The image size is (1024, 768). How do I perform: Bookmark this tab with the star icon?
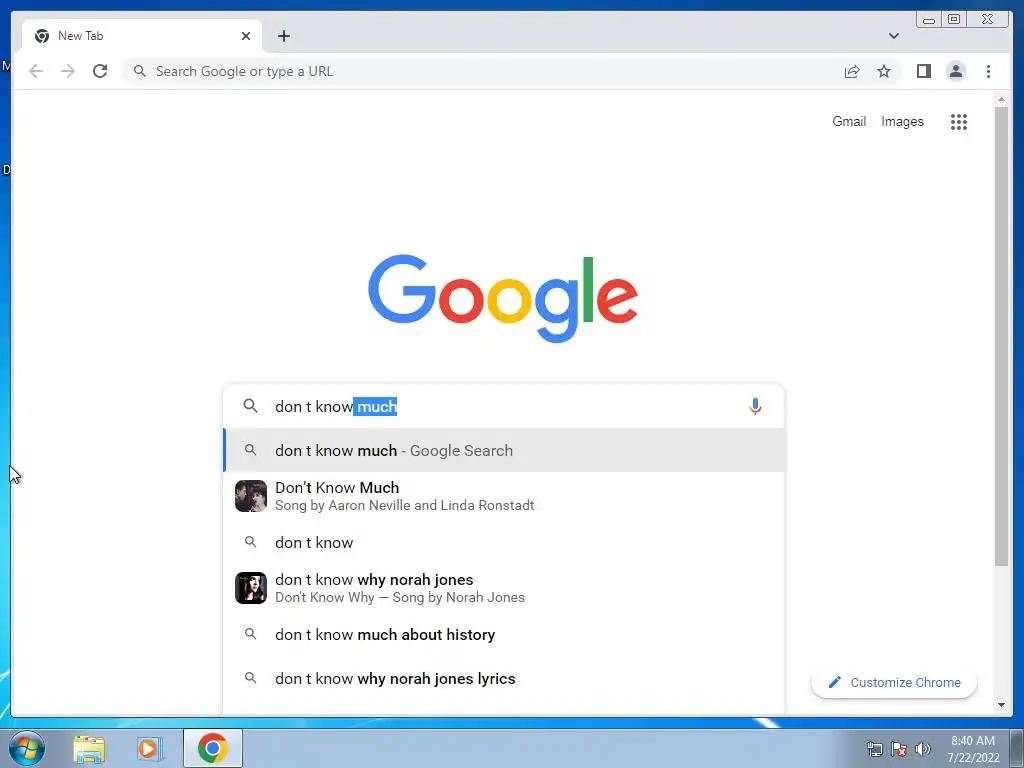pyautogui.click(x=884, y=71)
